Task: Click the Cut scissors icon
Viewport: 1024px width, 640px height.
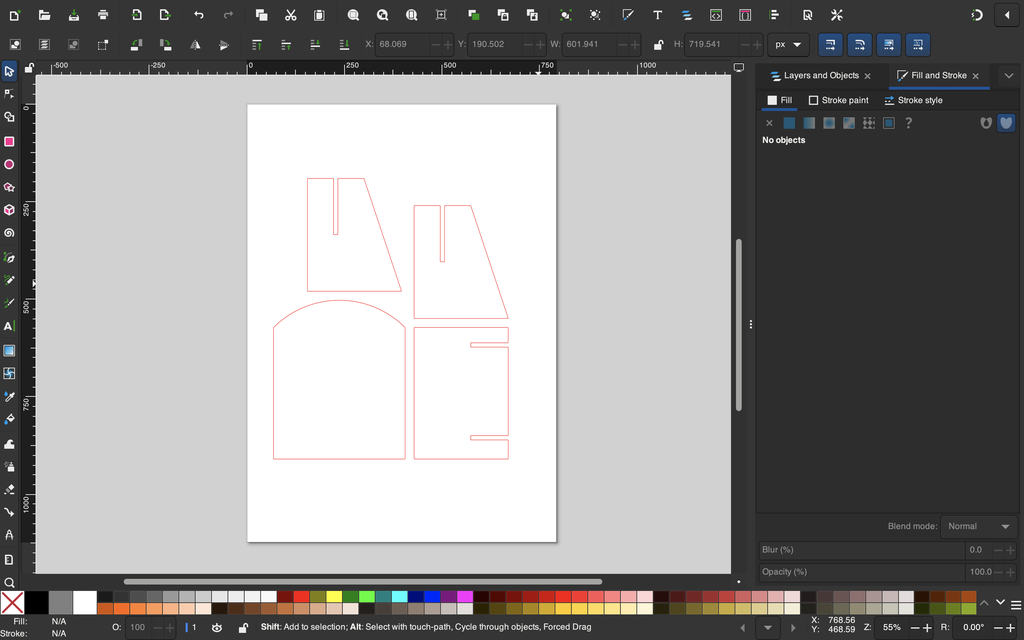Action: [x=290, y=15]
